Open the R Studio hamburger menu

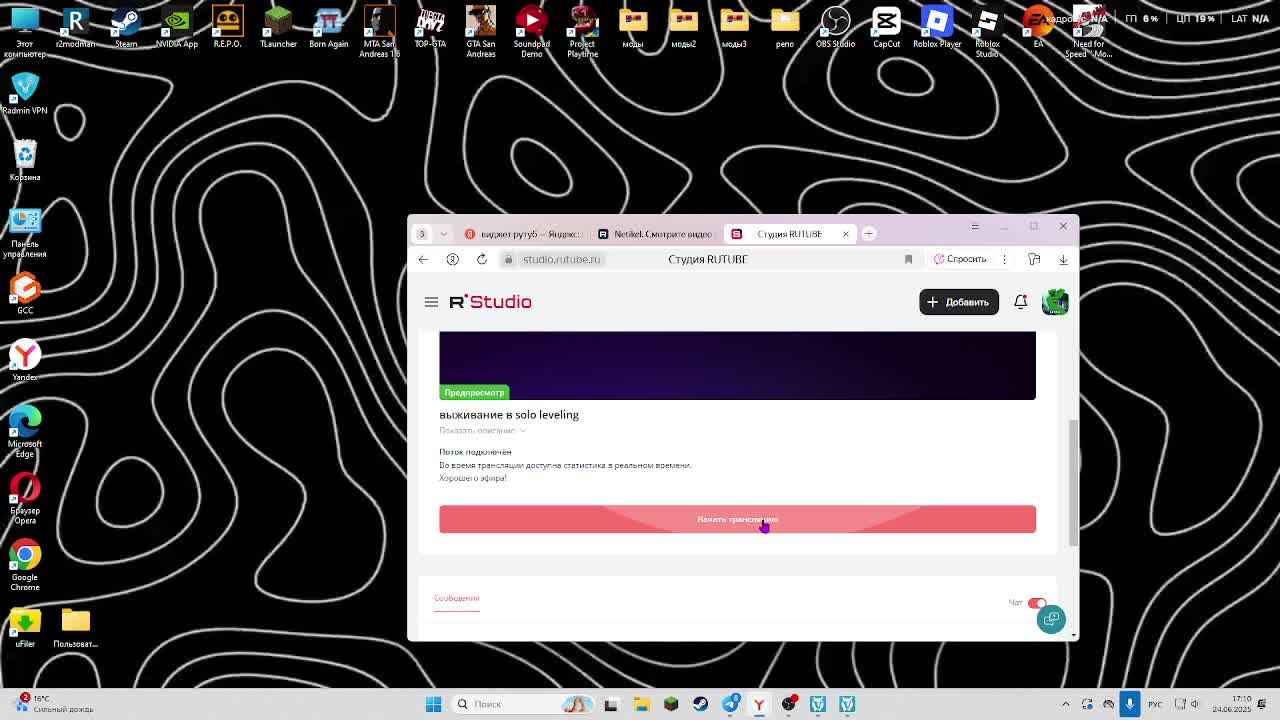point(431,302)
